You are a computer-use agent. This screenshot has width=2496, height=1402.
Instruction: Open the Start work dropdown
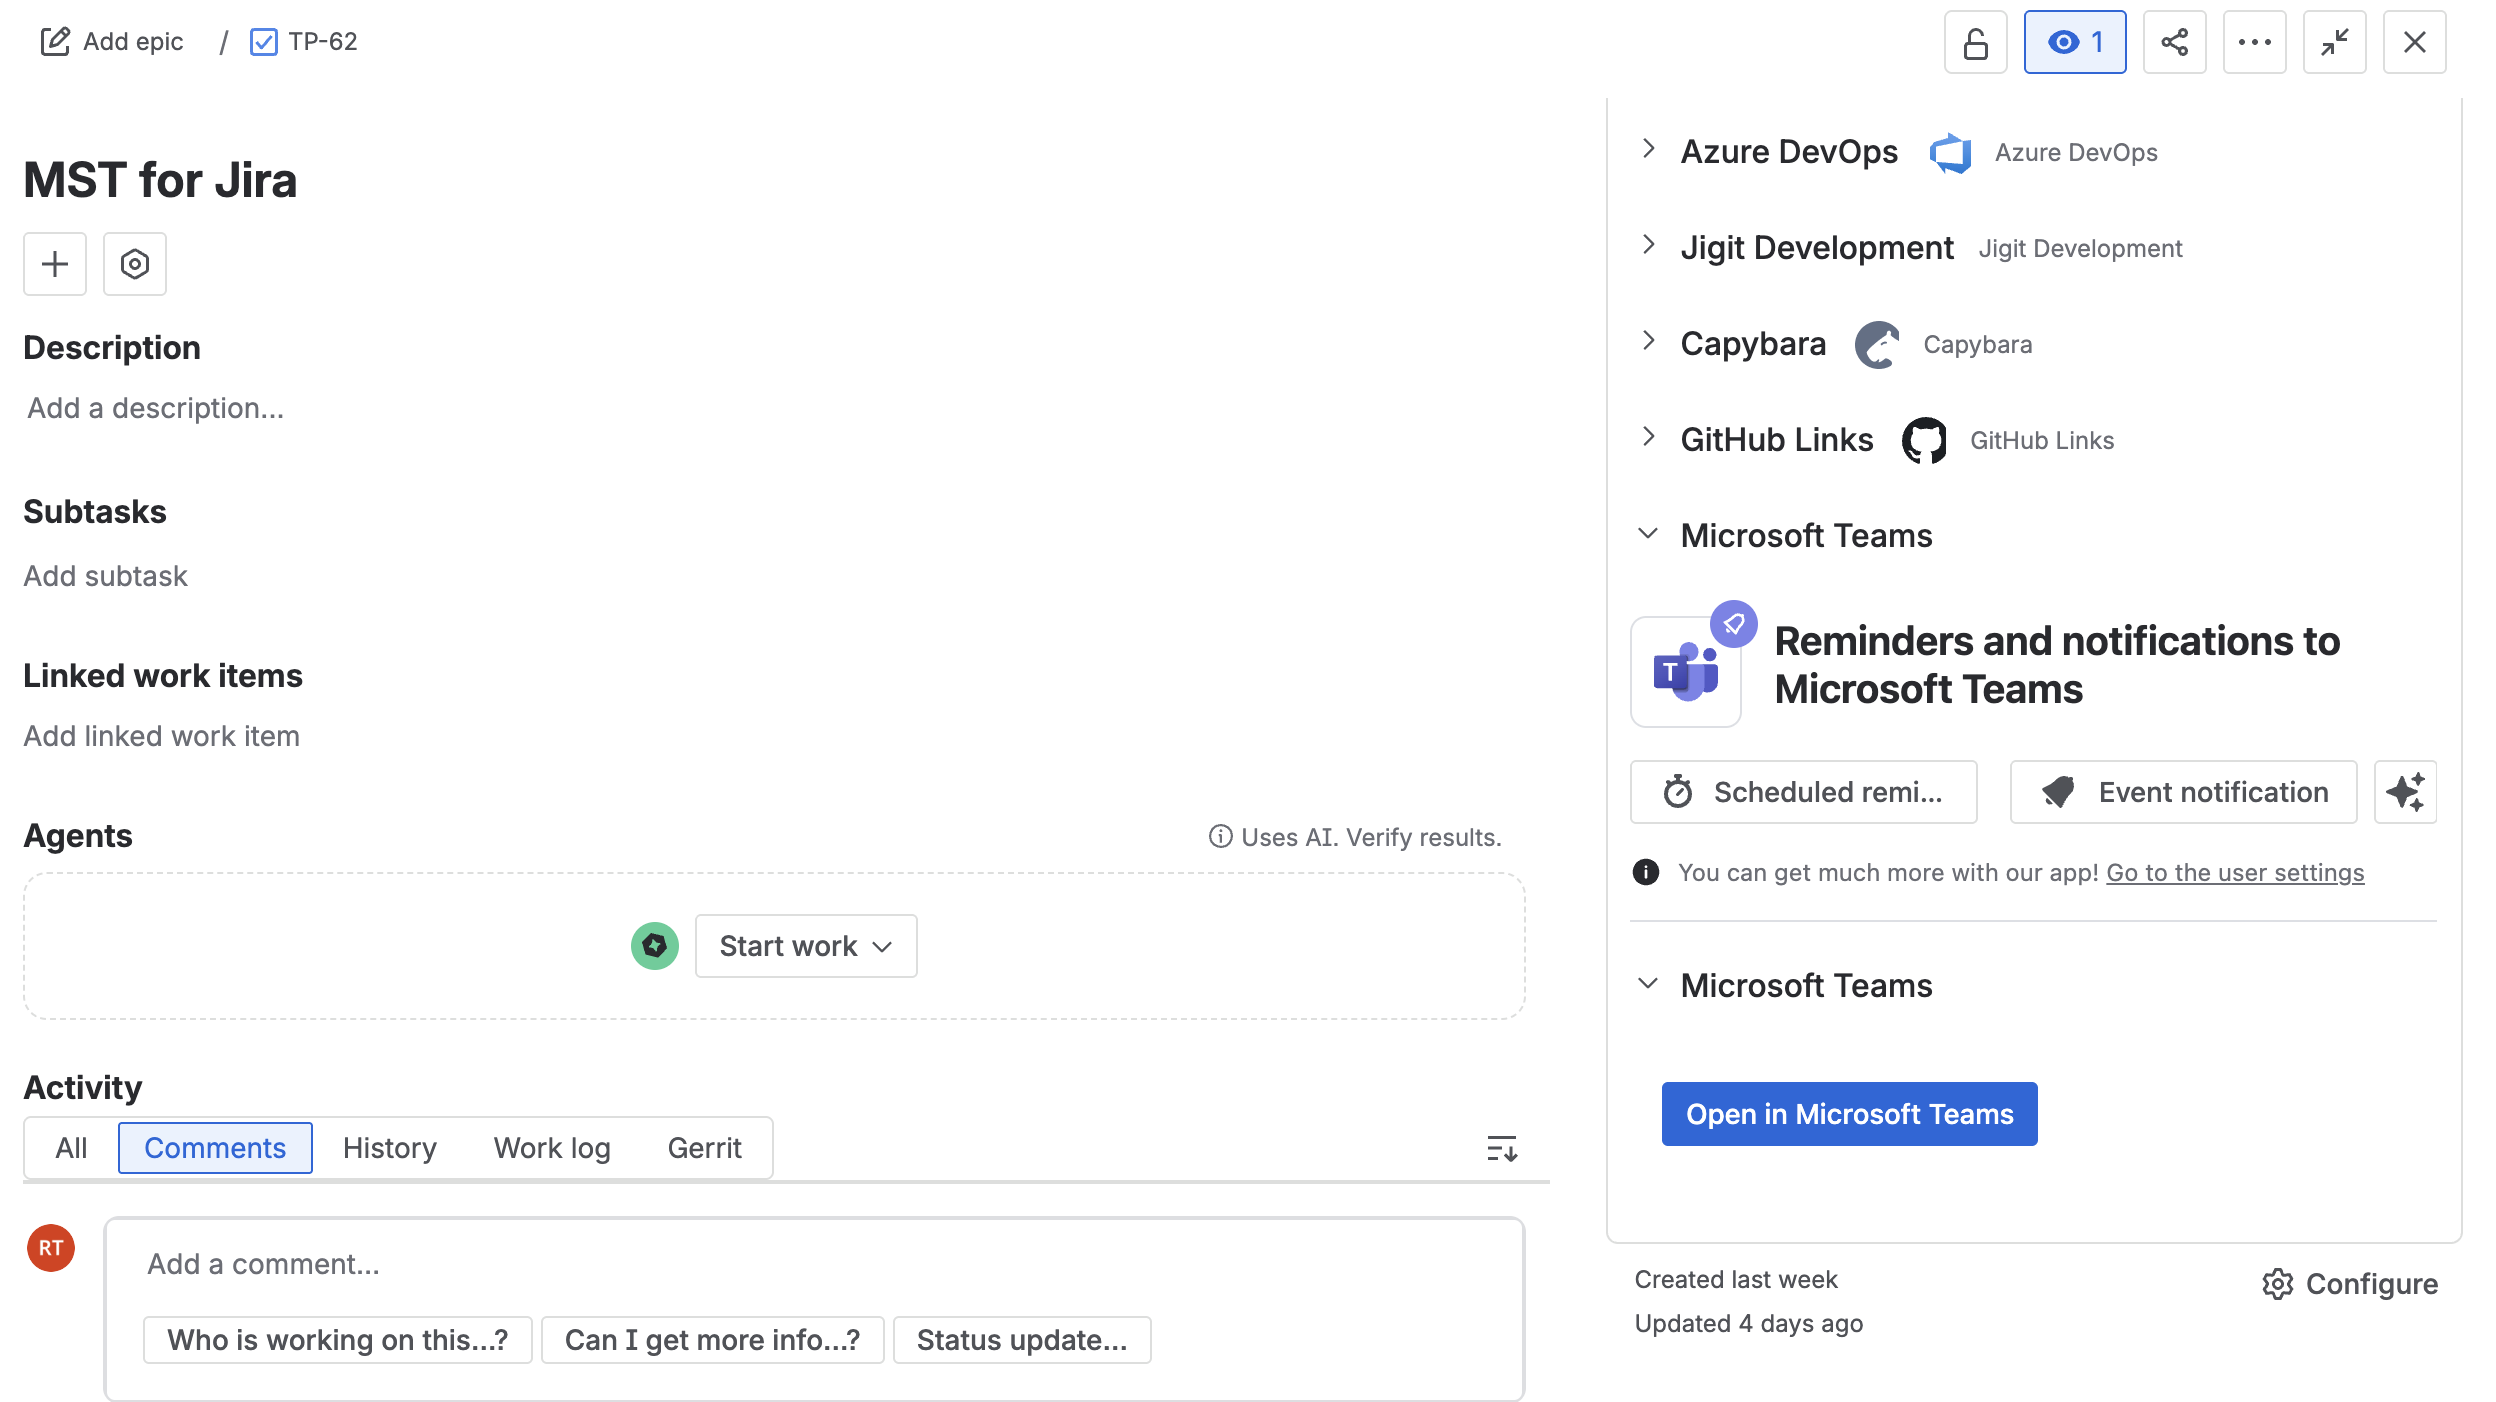click(x=806, y=946)
